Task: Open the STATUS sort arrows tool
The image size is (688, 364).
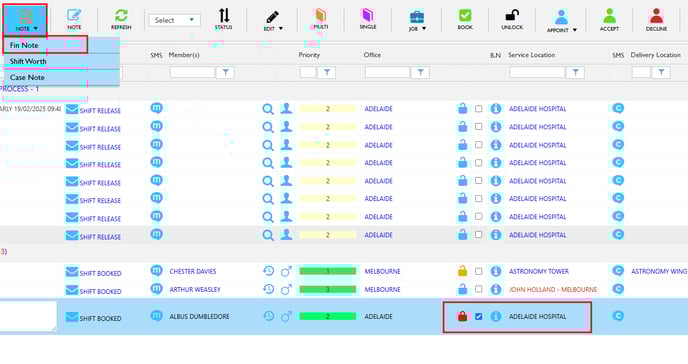Action: click(x=224, y=19)
